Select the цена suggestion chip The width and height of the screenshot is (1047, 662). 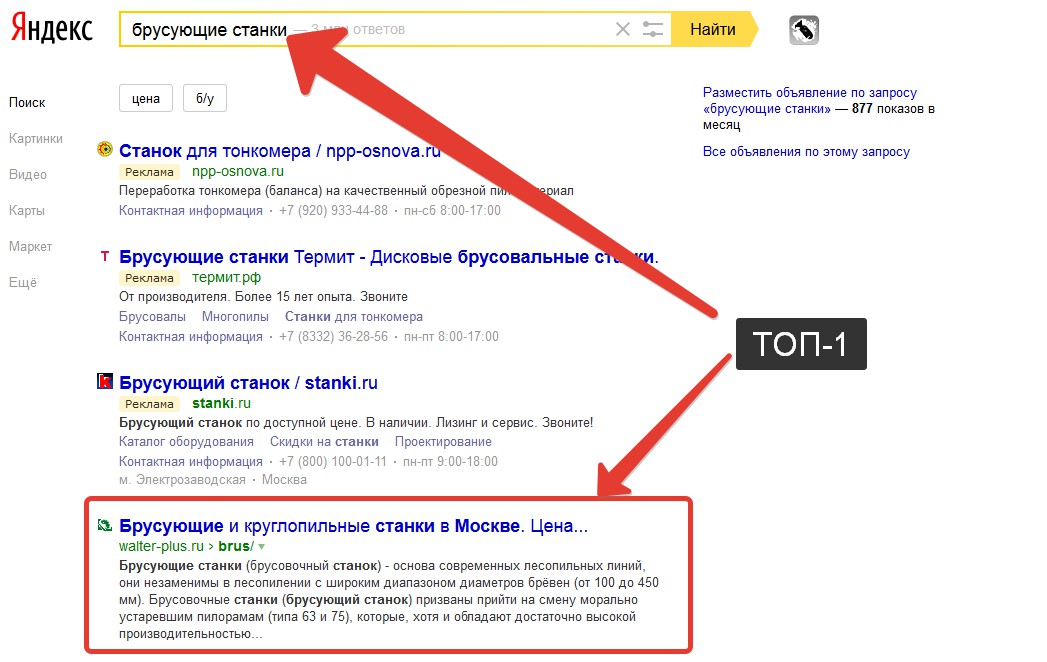pyautogui.click(x=146, y=98)
